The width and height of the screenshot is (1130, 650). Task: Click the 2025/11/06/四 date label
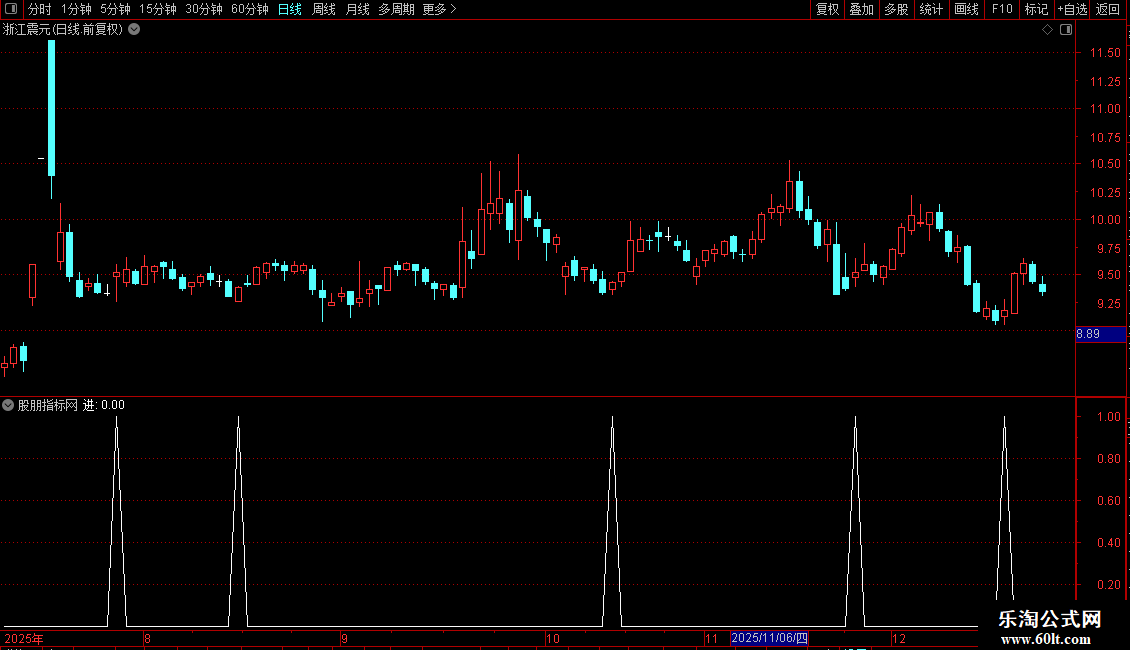point(769,638)
